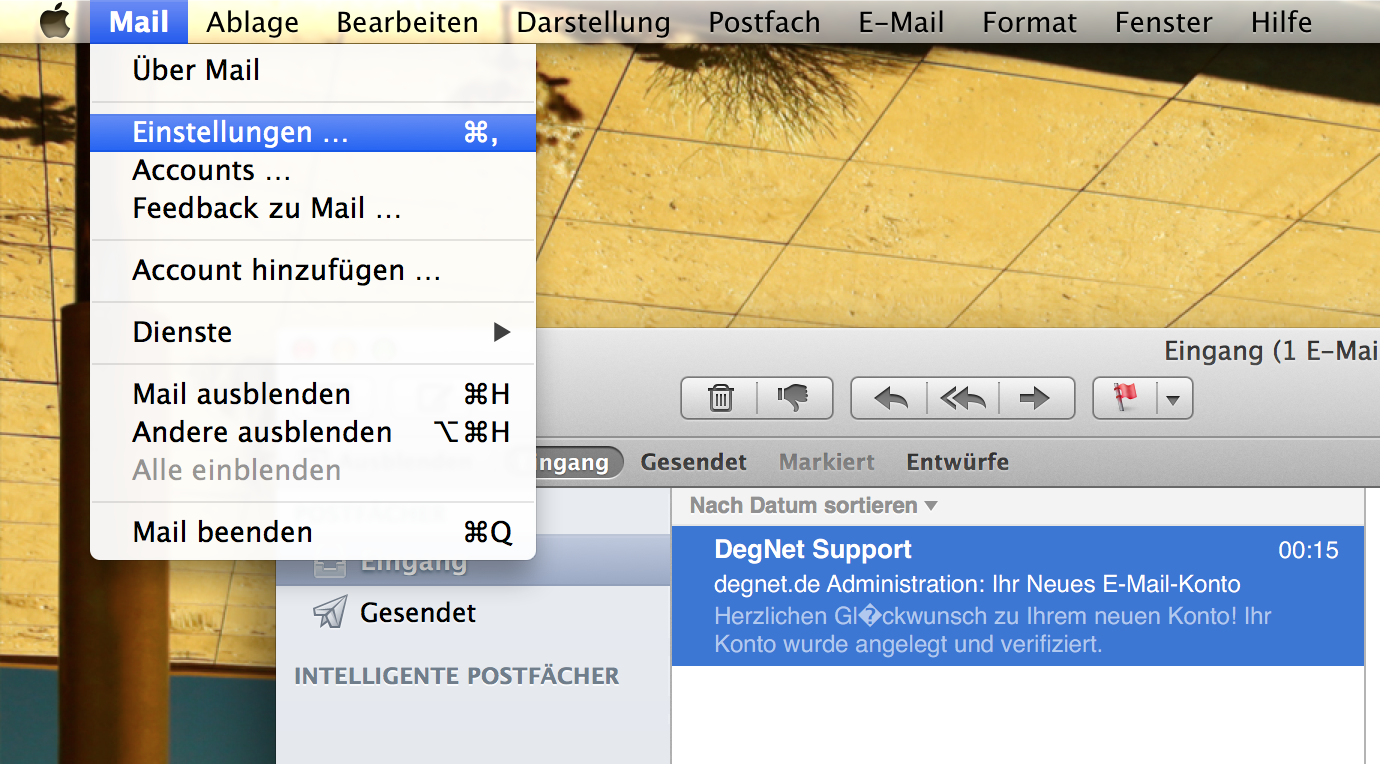
Task: Flag the message with the red flag icon
Action: tap(1126, 398)
